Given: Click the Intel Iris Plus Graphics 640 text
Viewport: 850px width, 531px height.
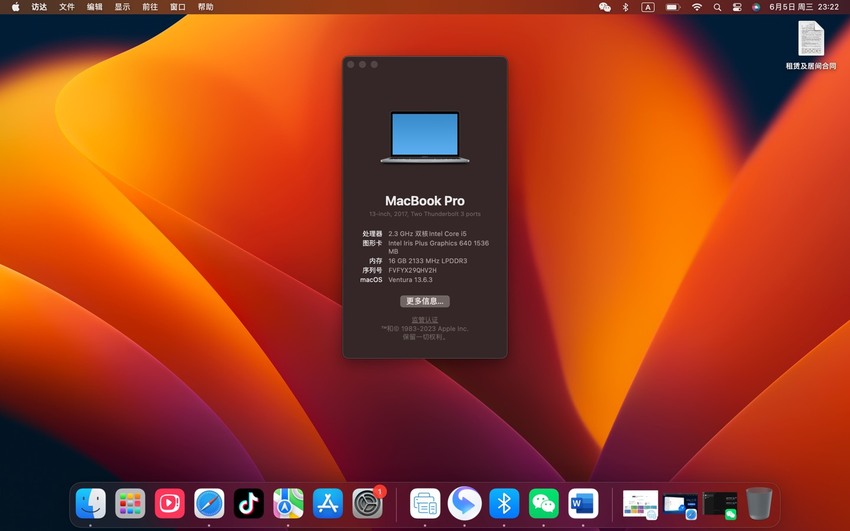Looking at the screenshot, I should 439,247.
